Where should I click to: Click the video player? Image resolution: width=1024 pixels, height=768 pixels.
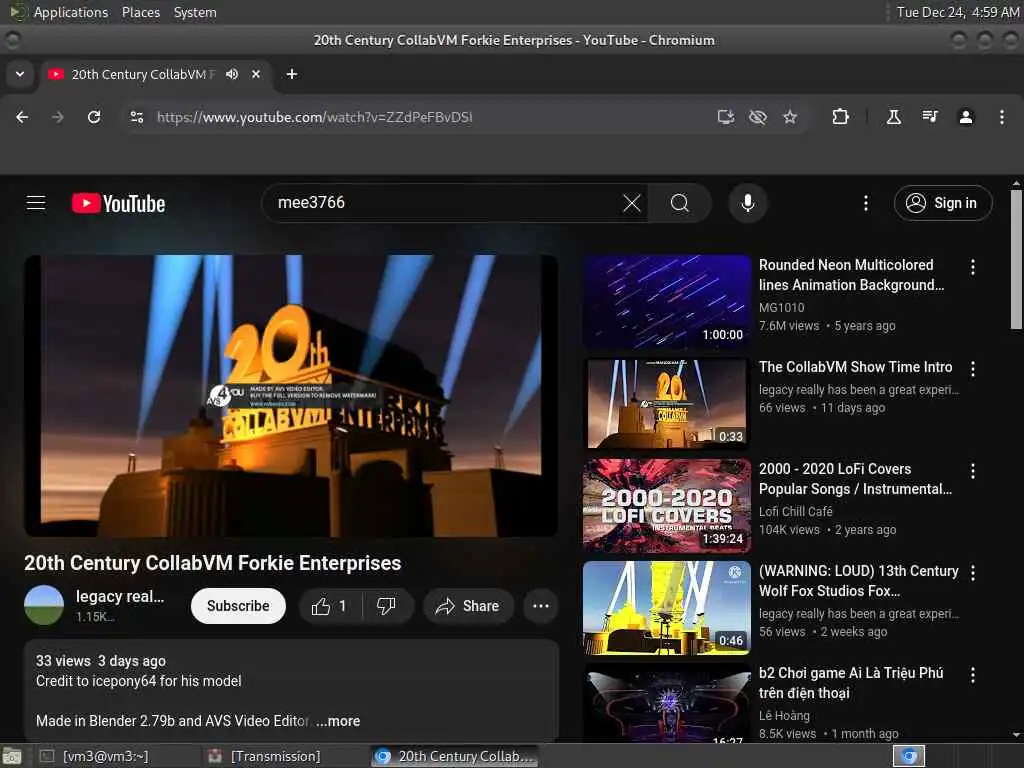(291, 395)
